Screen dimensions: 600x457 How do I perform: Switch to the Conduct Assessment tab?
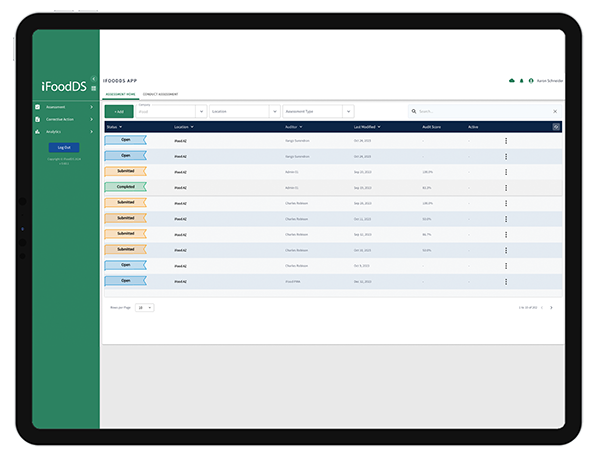(x=160, y=94)
